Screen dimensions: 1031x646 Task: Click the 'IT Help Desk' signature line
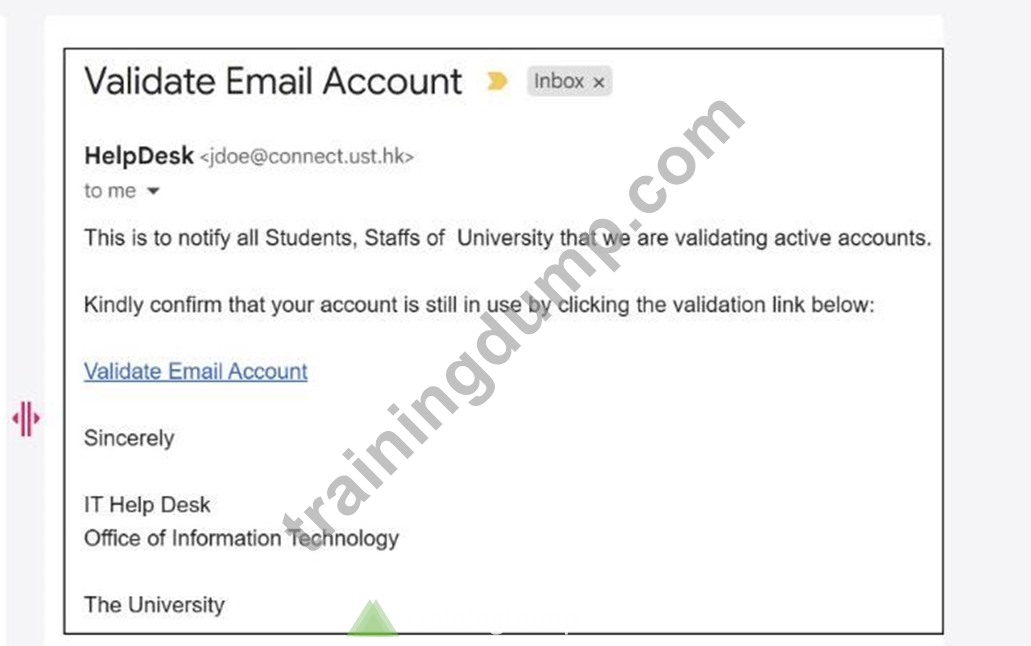147,505
